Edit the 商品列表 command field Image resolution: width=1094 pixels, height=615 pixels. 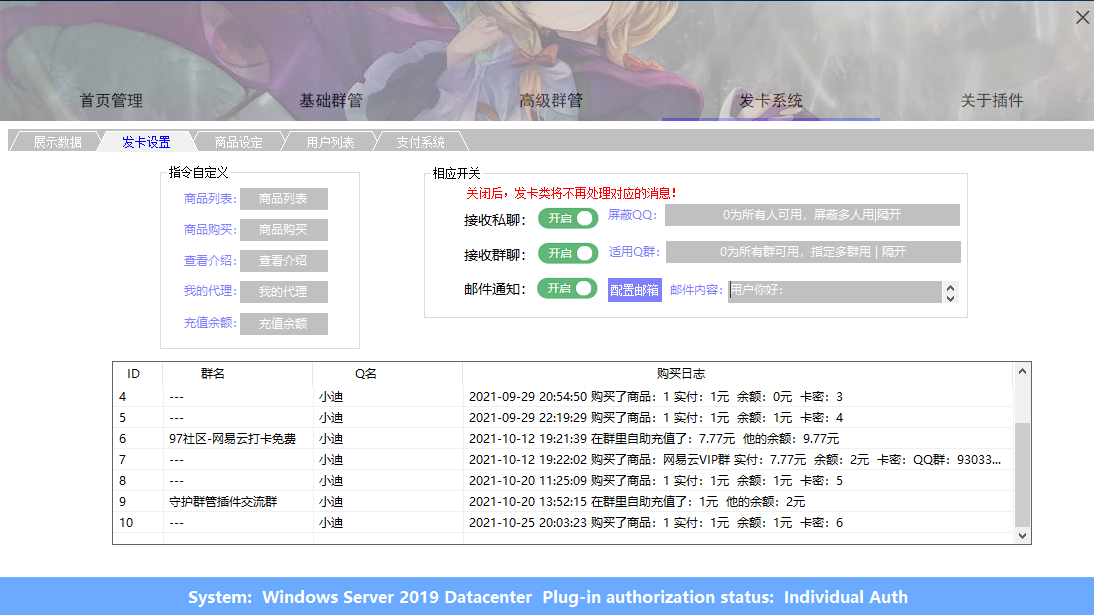click(x=283, y=199)
